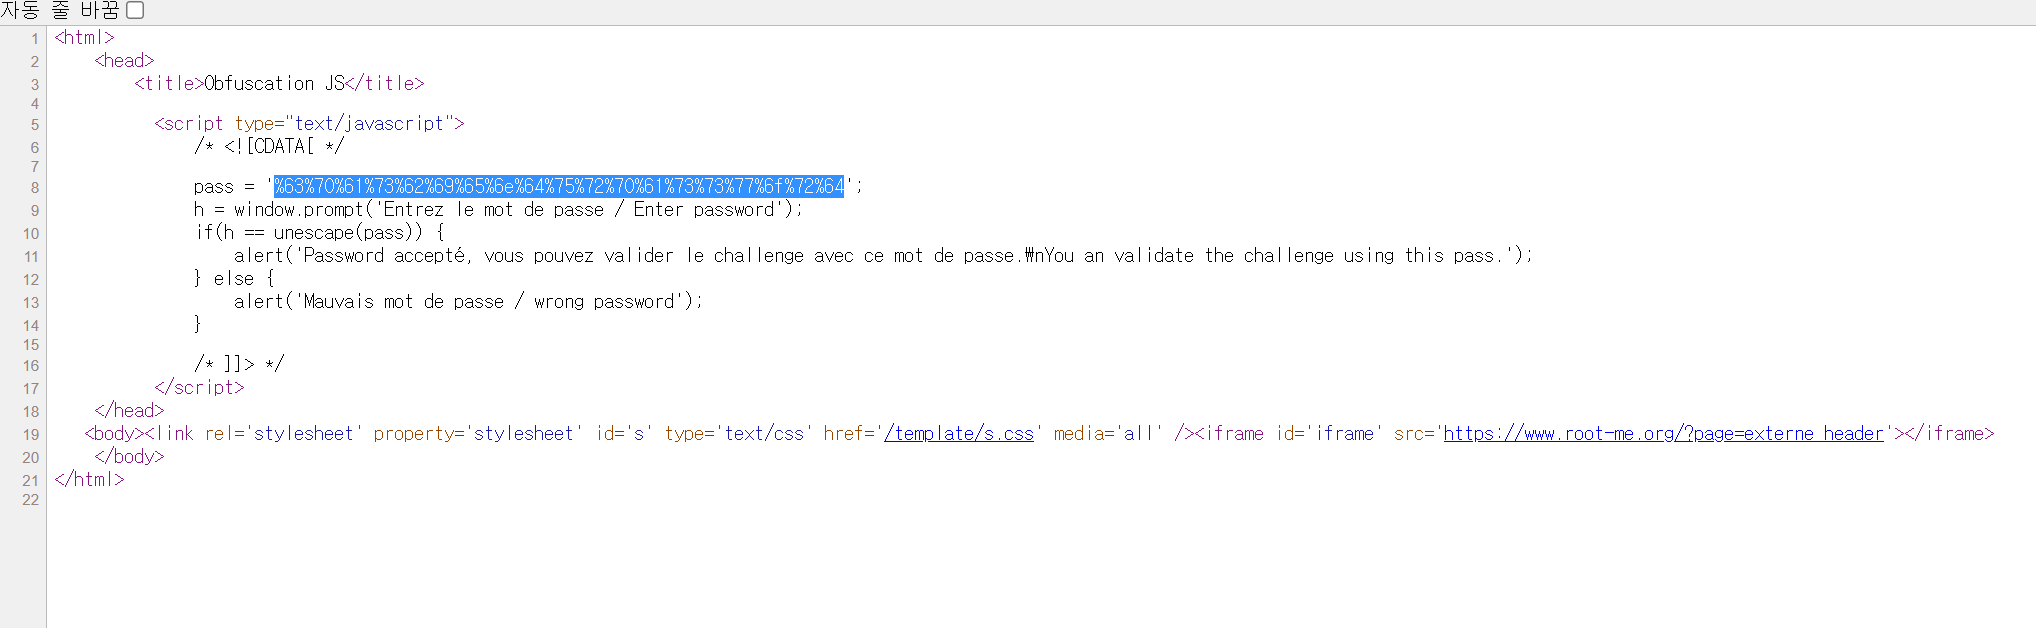Click the highlighted URL-encoded pass string

[x=559, y=186]
